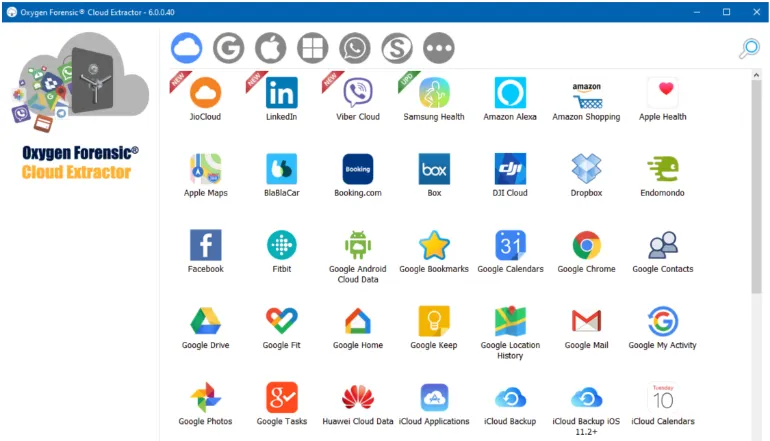Select Fitbit service
Image resolution: width=770 pixels, height=441 pixels.
click(281, 251)
